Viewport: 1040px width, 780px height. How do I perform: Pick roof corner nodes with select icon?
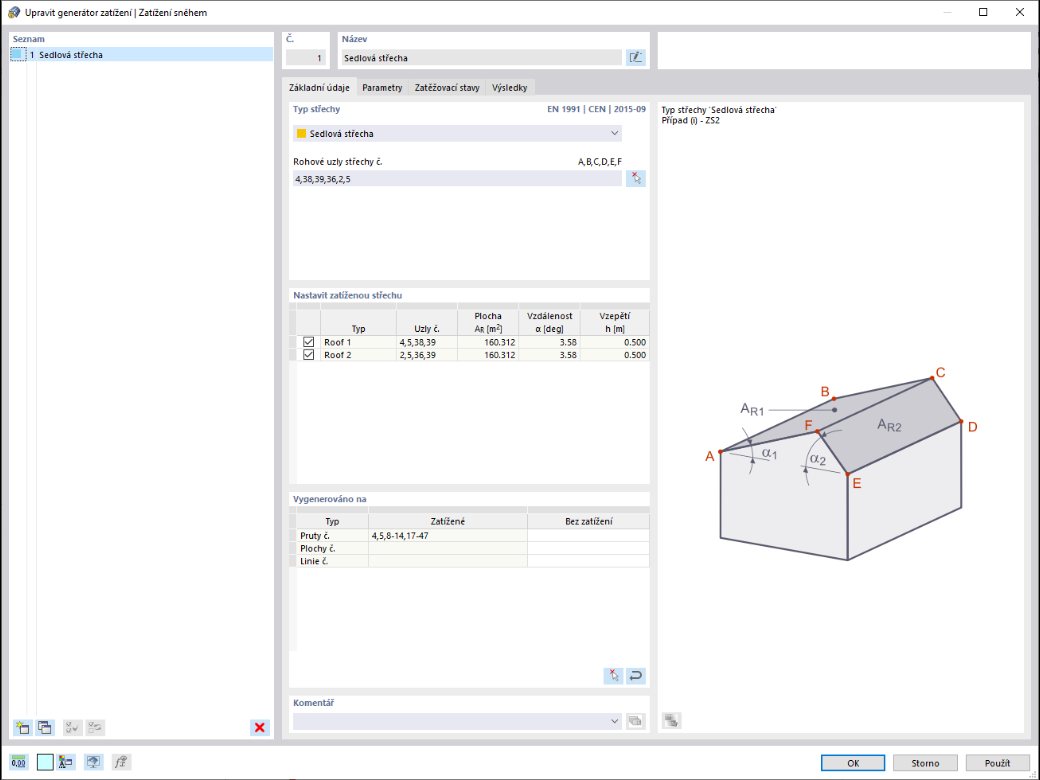tap(635, 178)
